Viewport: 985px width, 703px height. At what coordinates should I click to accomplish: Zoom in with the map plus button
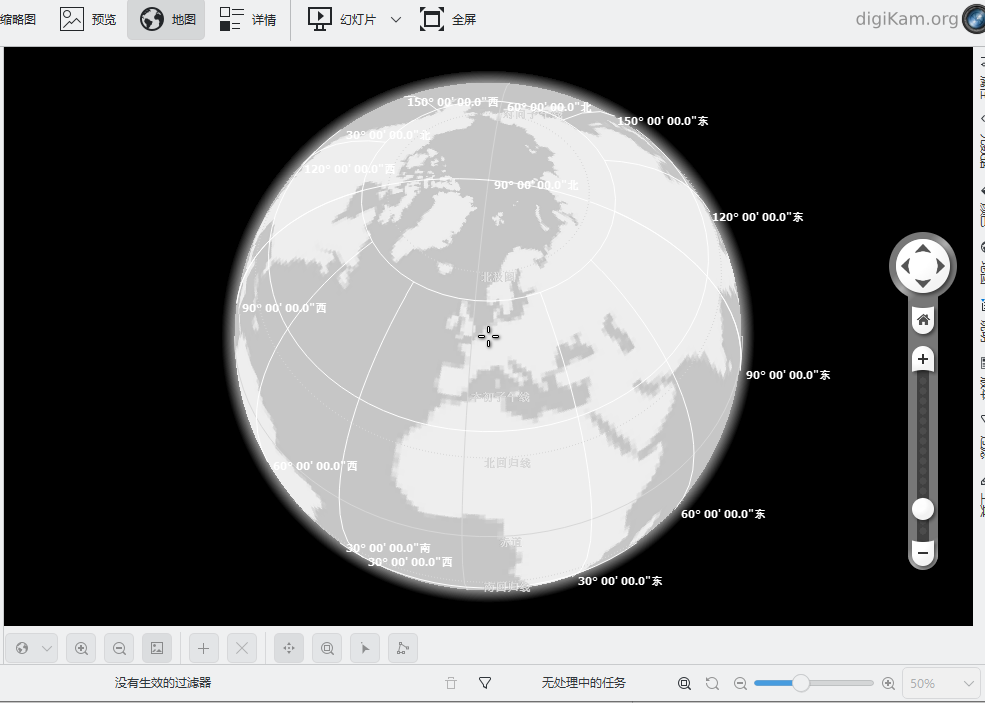click(x=923, y=360)
